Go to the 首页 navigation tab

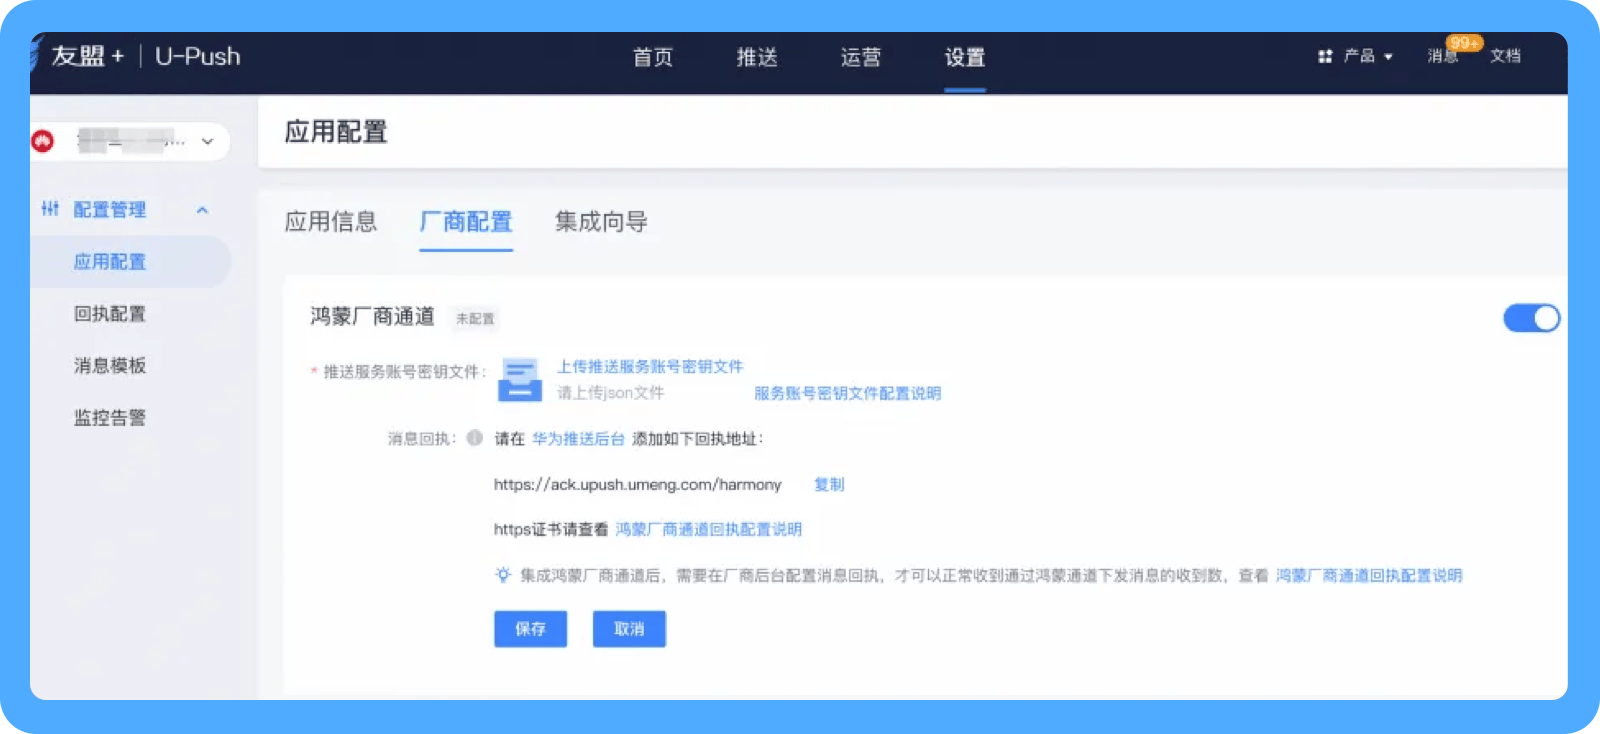[x=653, y=57]
